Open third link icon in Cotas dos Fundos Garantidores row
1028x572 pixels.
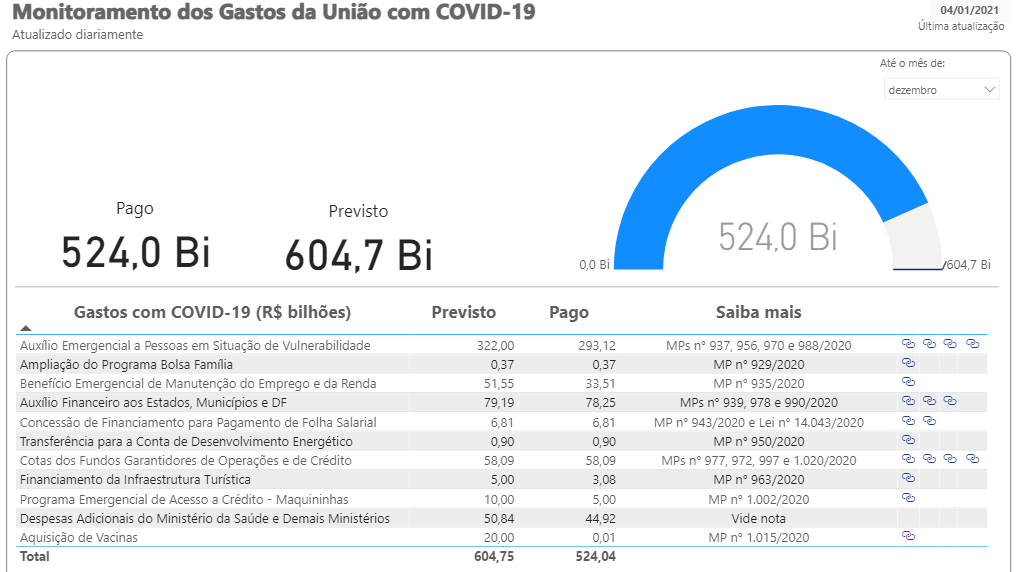(x=950, y=459)
